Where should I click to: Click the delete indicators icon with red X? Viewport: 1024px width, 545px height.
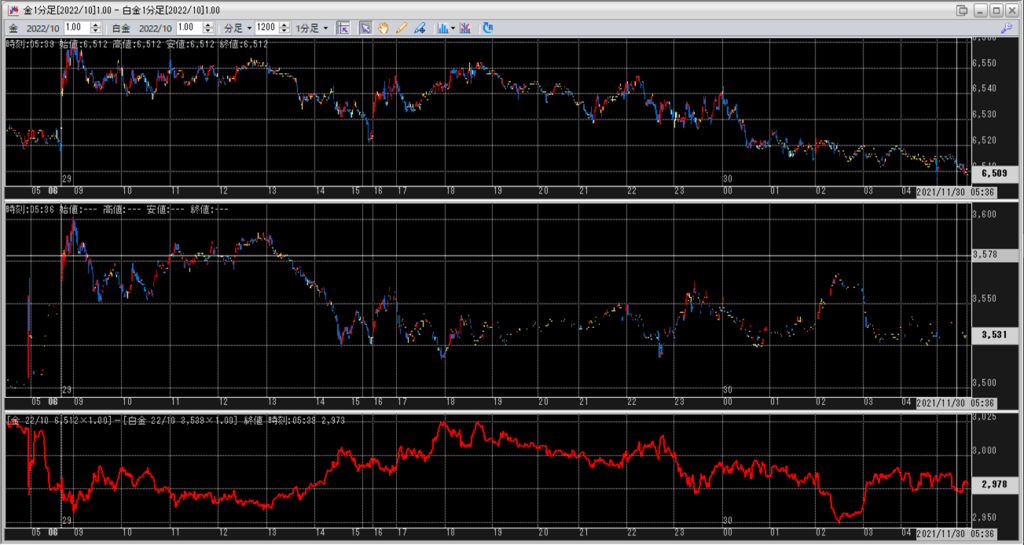(466, 28)
